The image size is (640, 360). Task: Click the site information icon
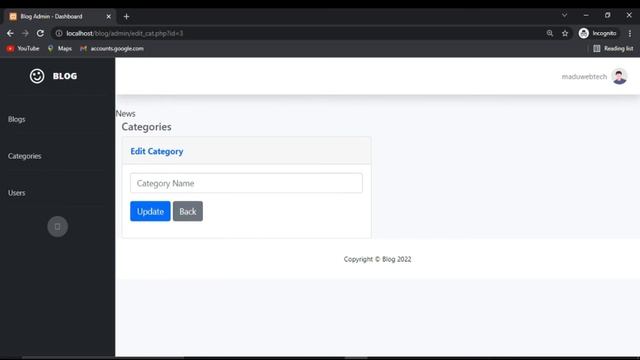[x=59, y=33]
